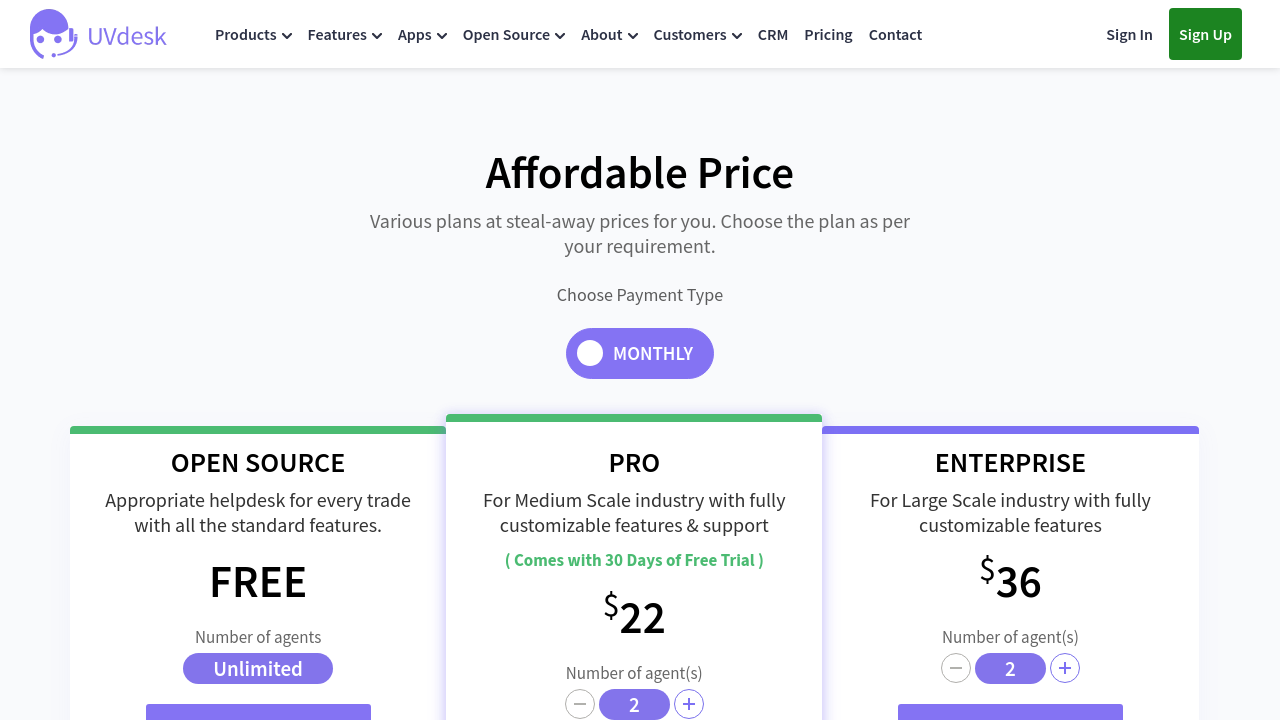Decrease Enterprise agent count with minus icon
This screenshot has width=1280, height=720.
(956, 668)
